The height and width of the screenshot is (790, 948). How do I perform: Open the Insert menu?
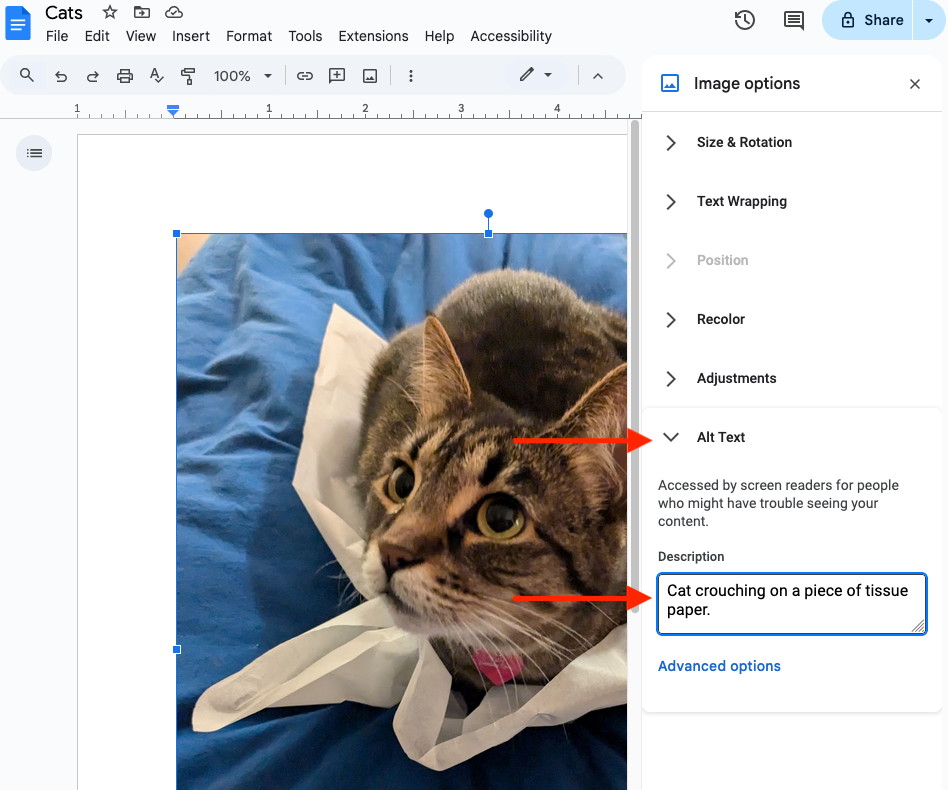tap(191, 36)
